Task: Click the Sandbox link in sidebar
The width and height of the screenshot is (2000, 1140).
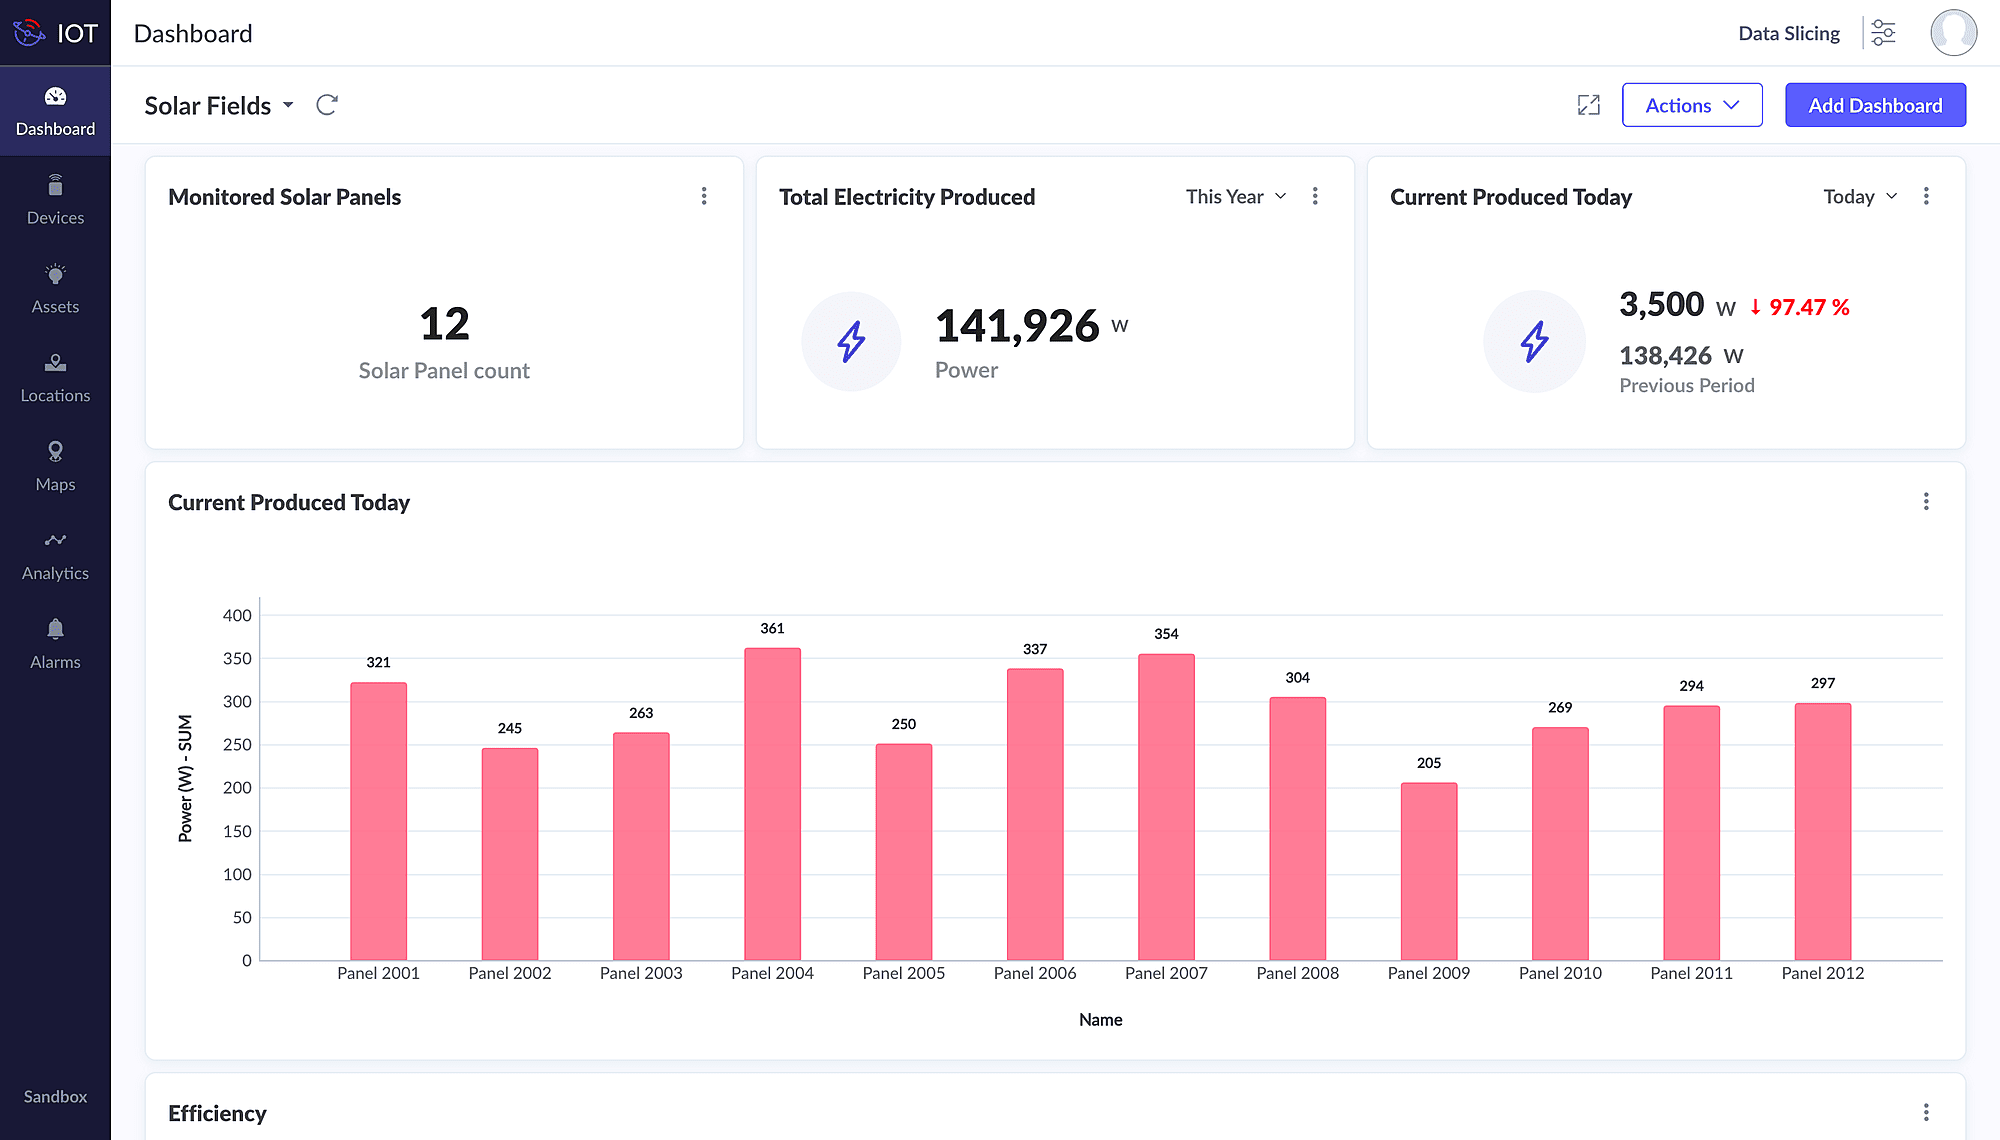Action: pos(55,1096)
